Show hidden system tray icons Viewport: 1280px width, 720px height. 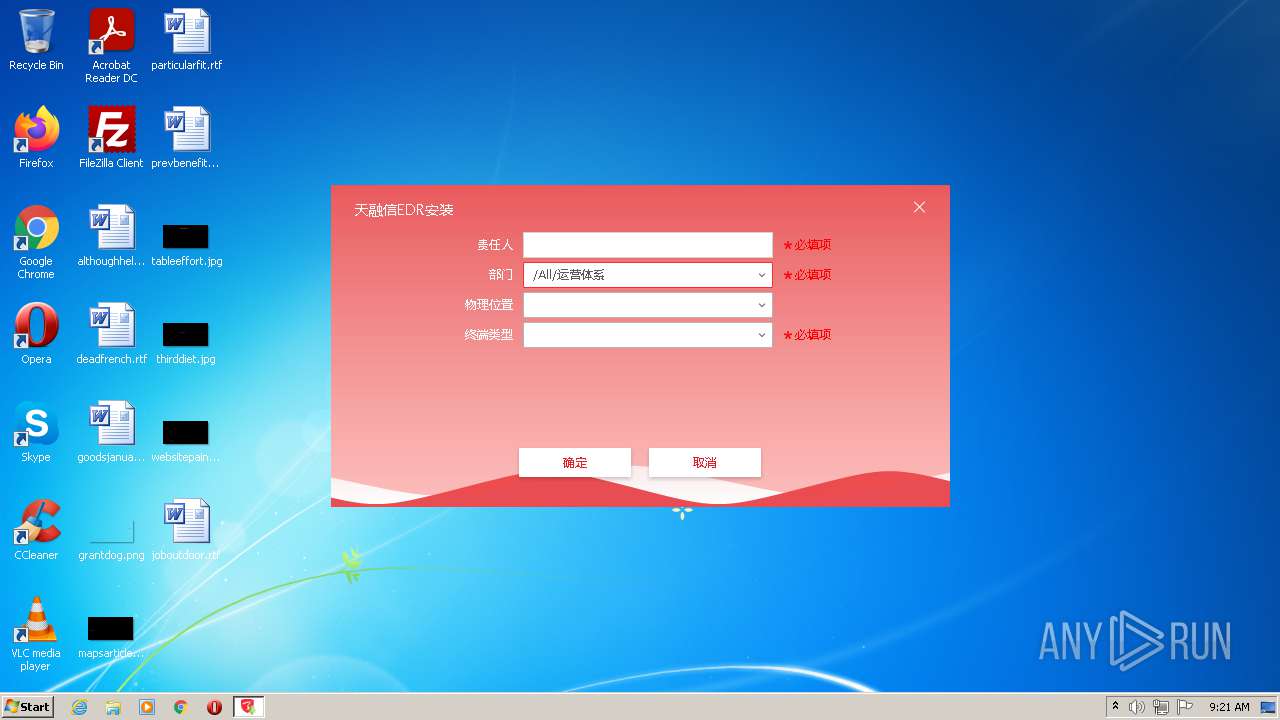[1115, 707]
